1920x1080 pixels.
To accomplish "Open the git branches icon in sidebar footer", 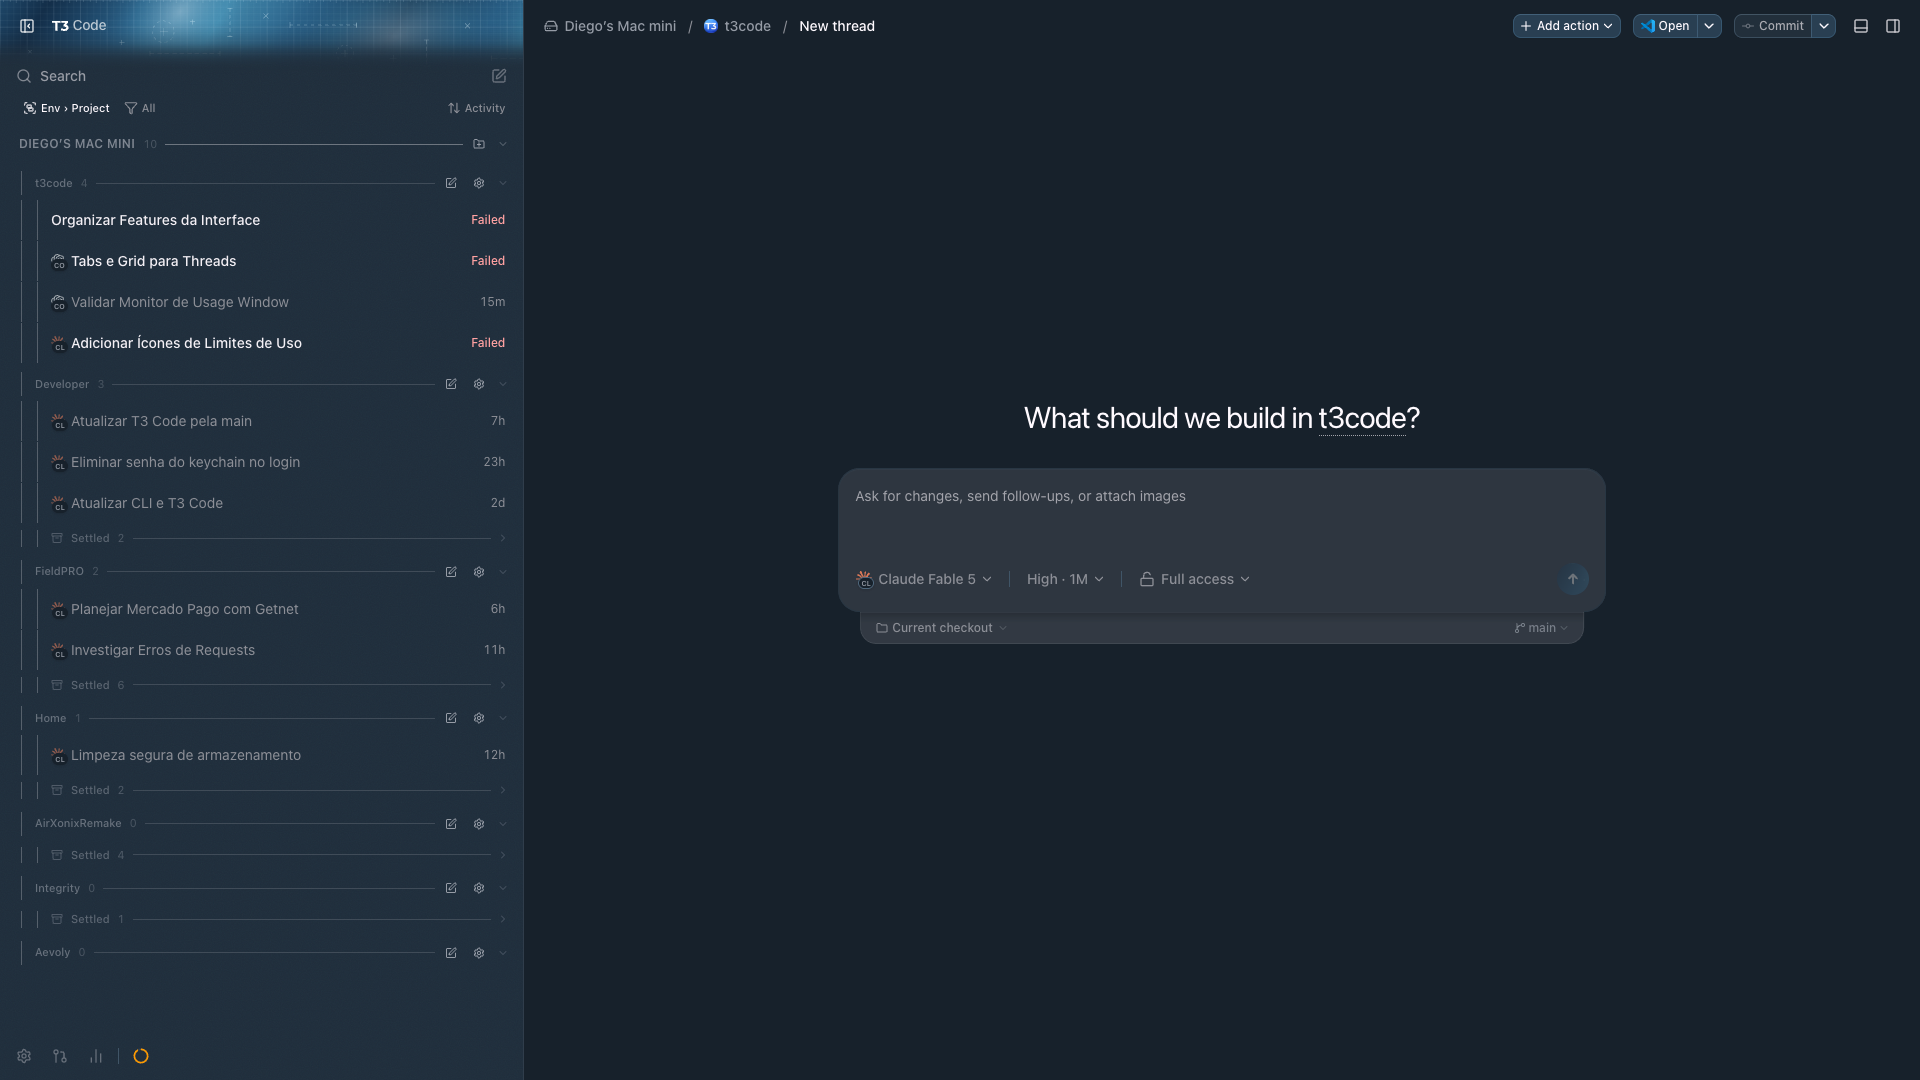I will coord(60,1056).
